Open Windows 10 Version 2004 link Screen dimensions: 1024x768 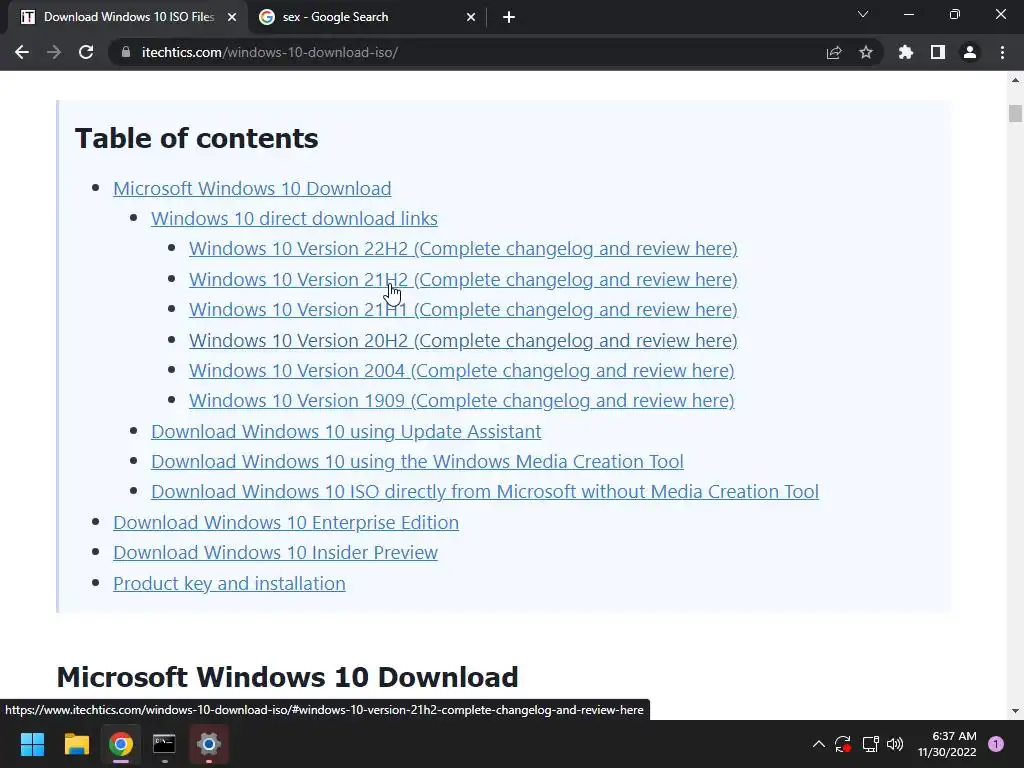(x=462, y=370)
